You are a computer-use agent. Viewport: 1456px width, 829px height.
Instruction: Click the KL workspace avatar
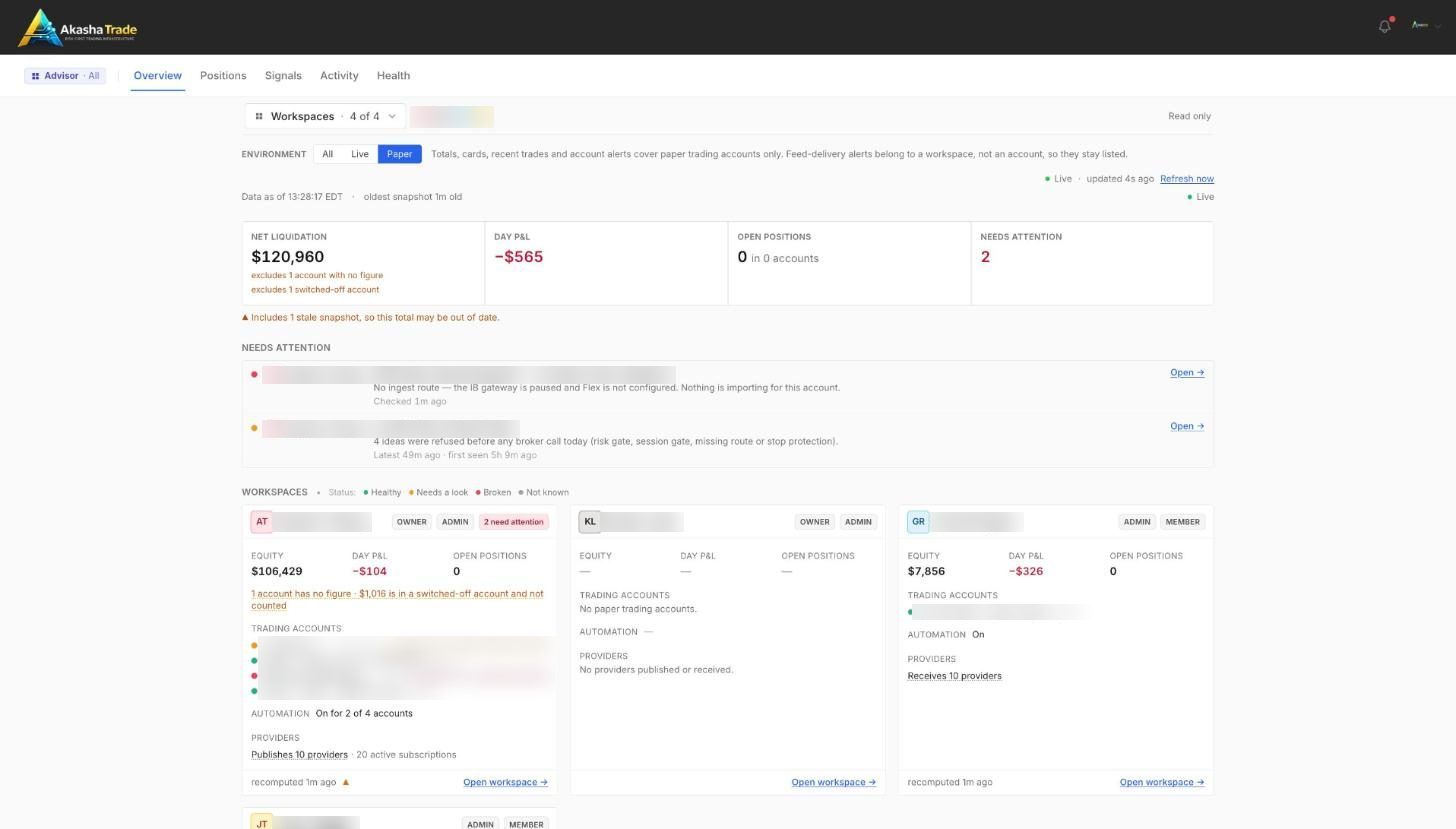(590, 522)
